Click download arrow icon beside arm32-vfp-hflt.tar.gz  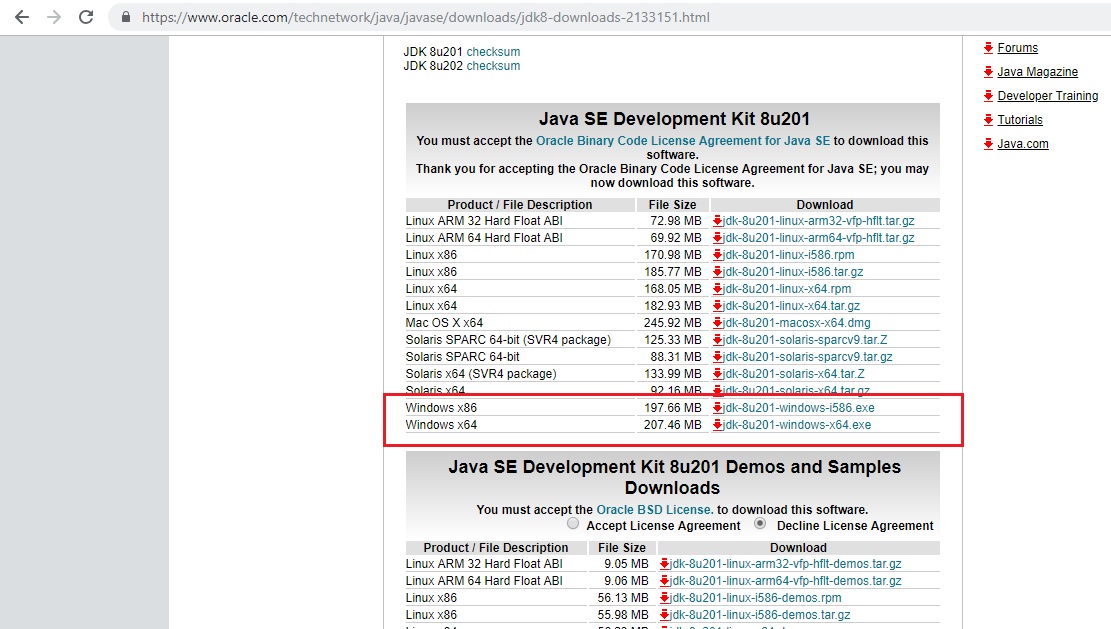click(x=718, y=221)
